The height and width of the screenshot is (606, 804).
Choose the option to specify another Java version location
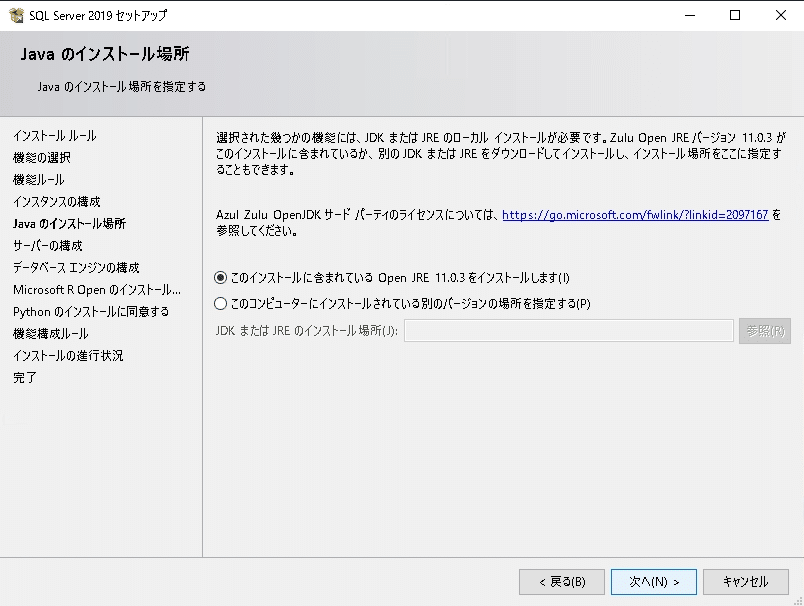(x=402, y=304)
